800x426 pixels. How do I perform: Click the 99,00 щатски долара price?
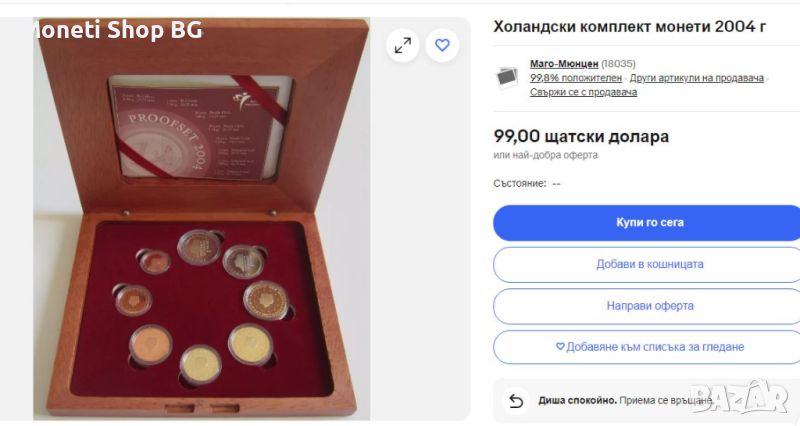(581, 136)
